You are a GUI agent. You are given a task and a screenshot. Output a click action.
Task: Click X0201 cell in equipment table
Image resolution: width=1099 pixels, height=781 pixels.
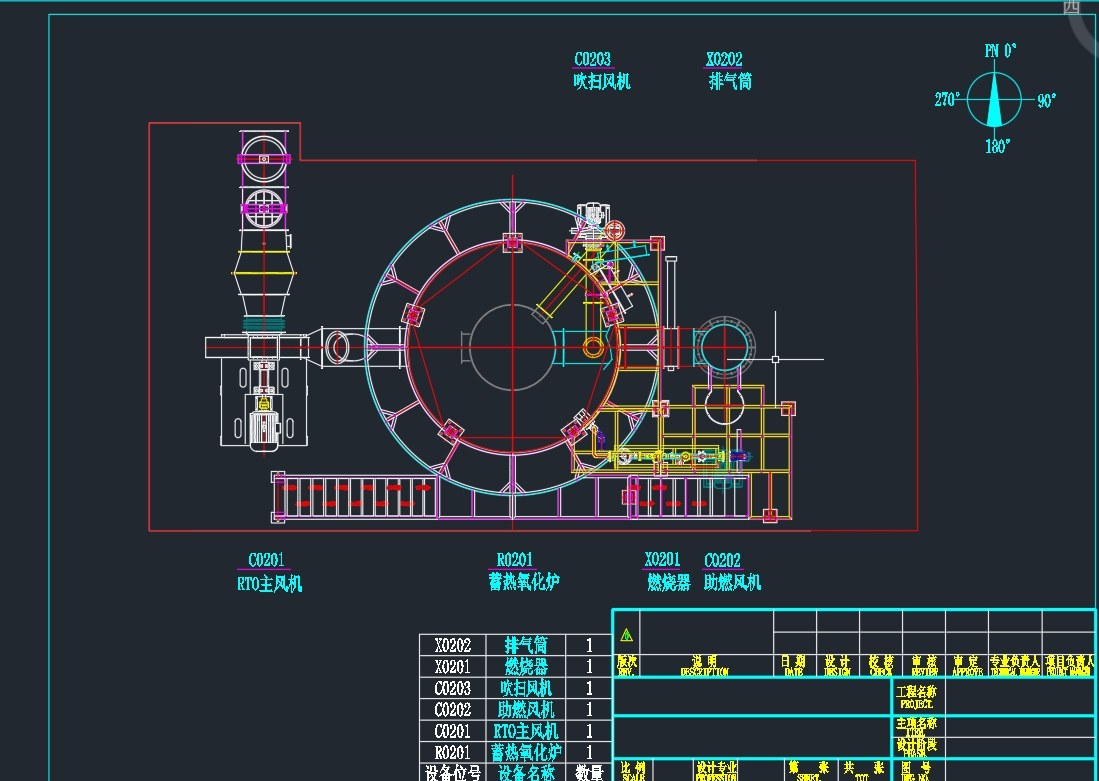point(453,666)
